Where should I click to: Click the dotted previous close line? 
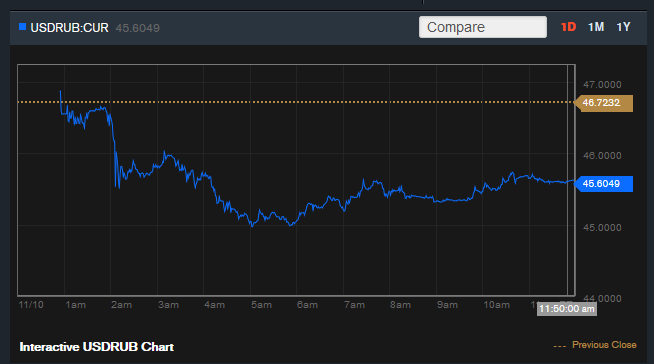[296, 102]
